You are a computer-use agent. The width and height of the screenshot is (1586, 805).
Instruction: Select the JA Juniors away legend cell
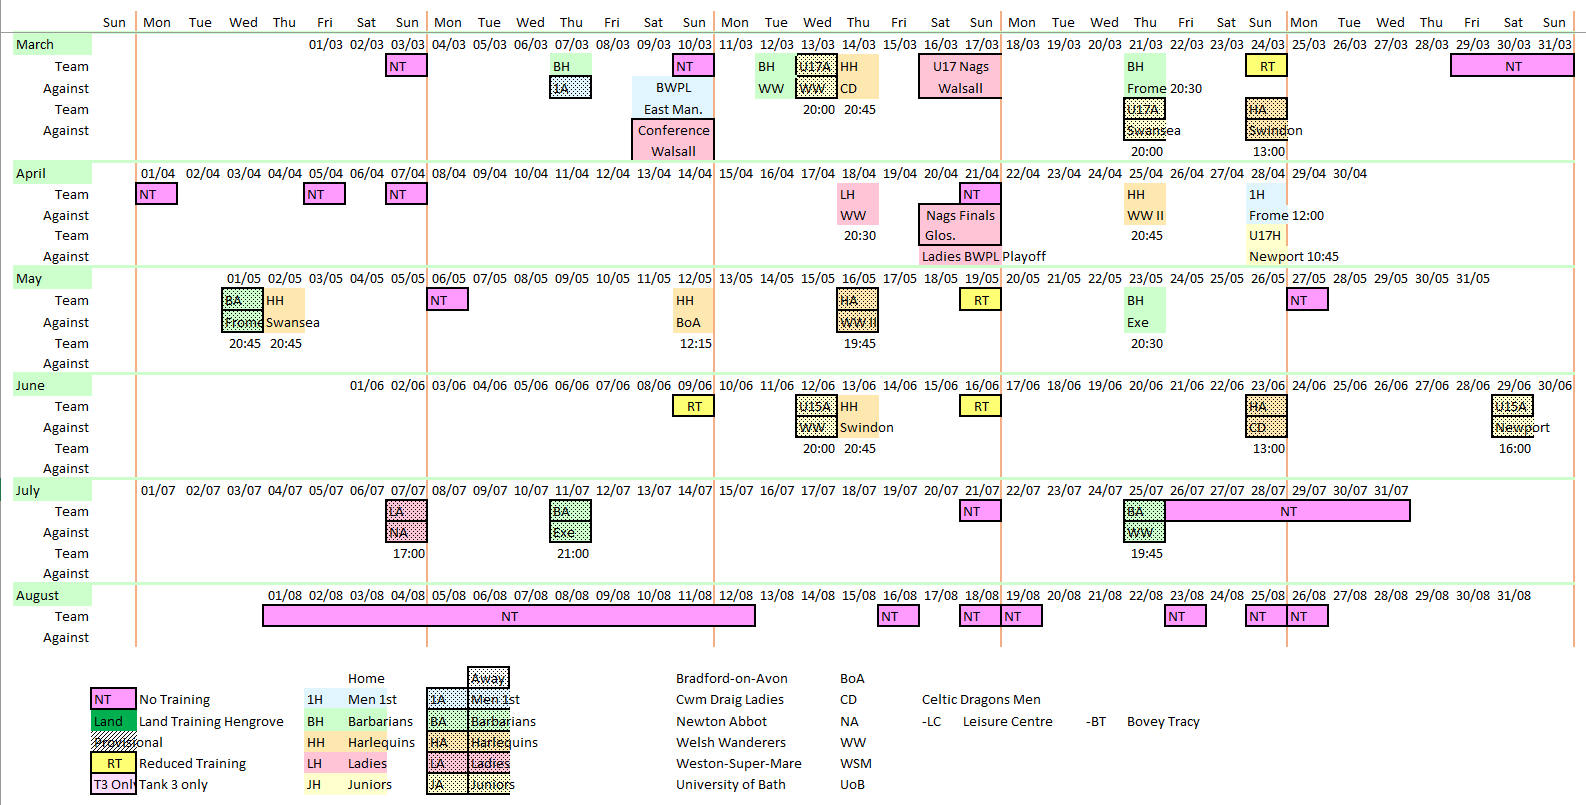click(447, 785)
